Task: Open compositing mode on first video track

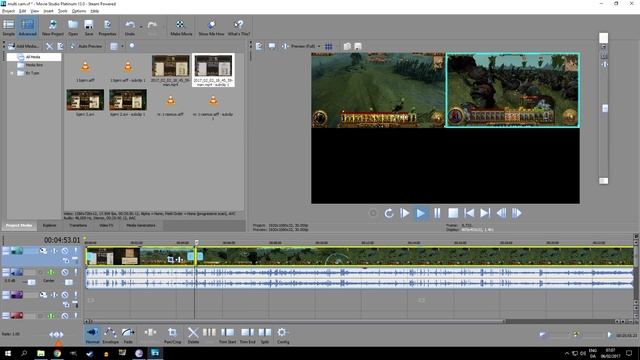Action: (x=66, y=260)
